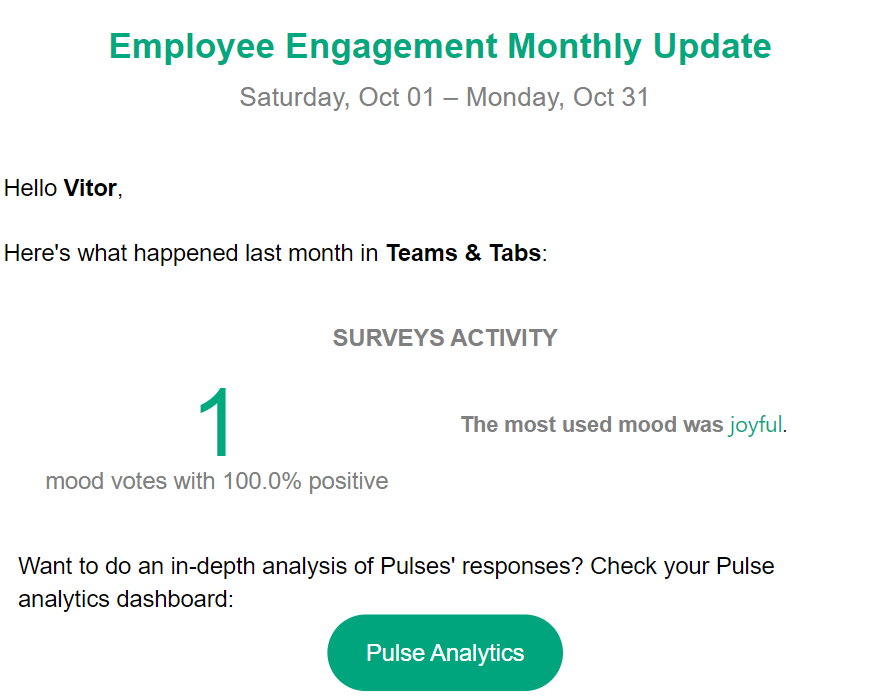This screenshot has width=889, height=699.
Task: Select the date range Saturday, Oct 01 – Monday, Oct 31
Action: pyautogui.click(x=444, y=97)
